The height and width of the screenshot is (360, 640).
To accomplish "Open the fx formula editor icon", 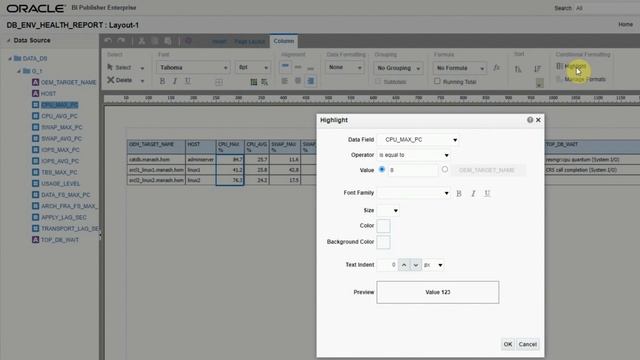I will tap(496, 68).
